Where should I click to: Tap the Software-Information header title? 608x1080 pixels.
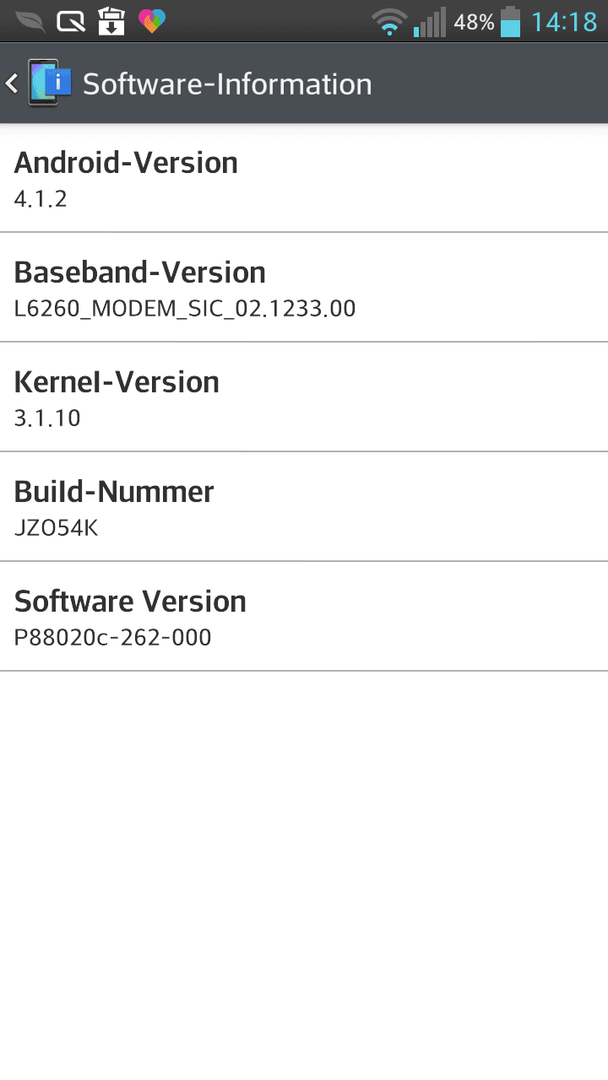227,84
